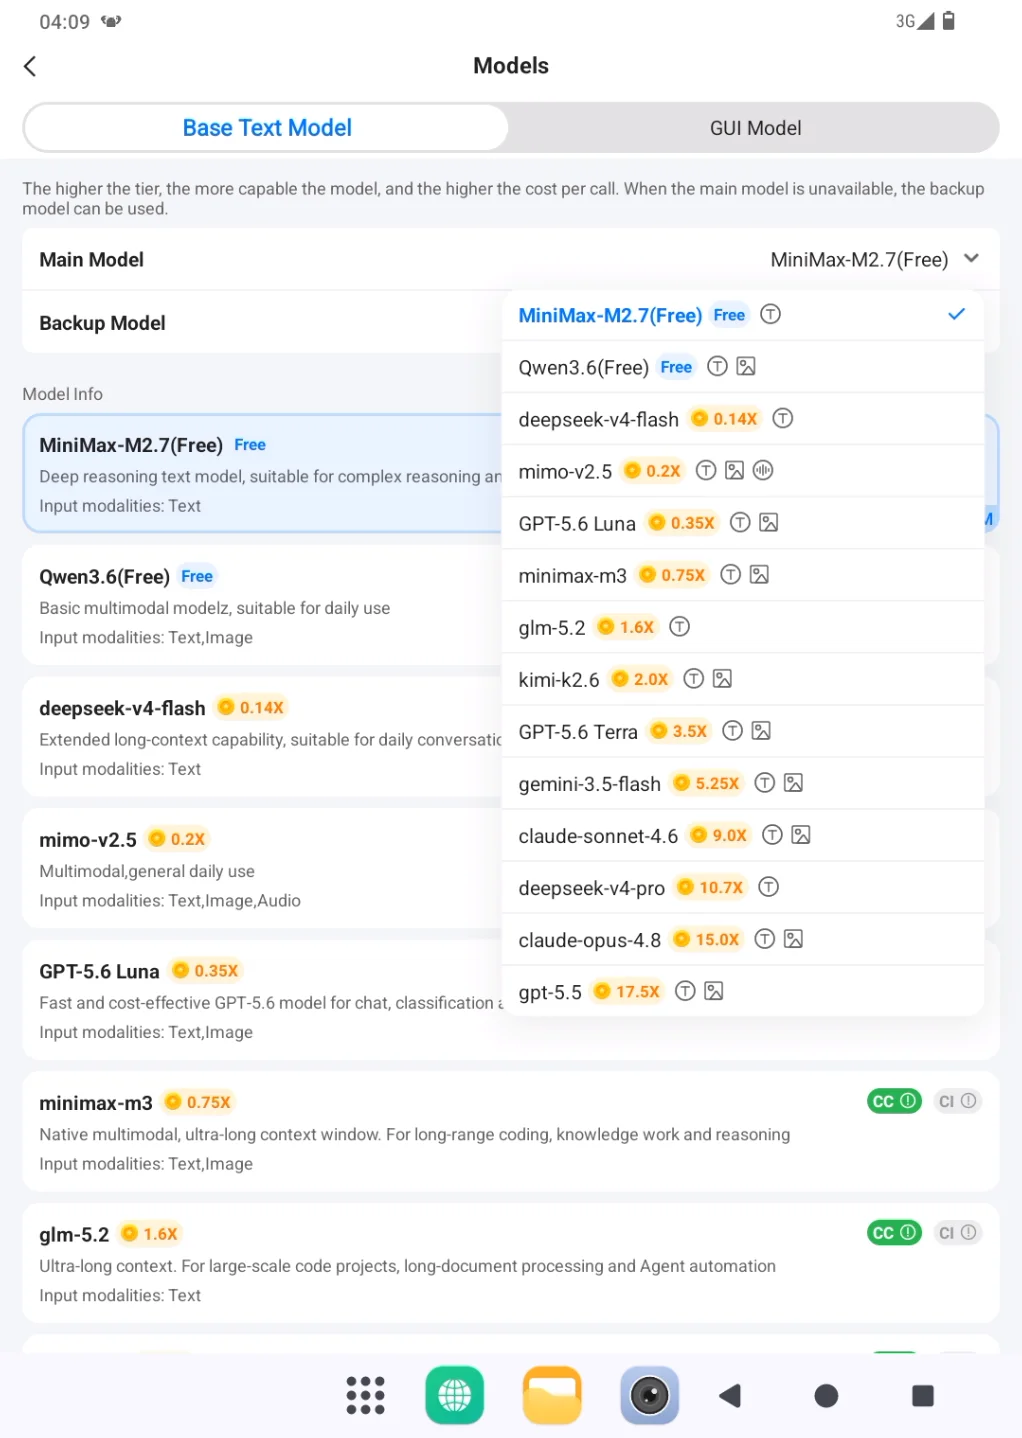This screenshot has width=1022, height=1438.
Task: Click 17.5X cost badge in gpt-5.5 option
Action: tap(627, 991)
